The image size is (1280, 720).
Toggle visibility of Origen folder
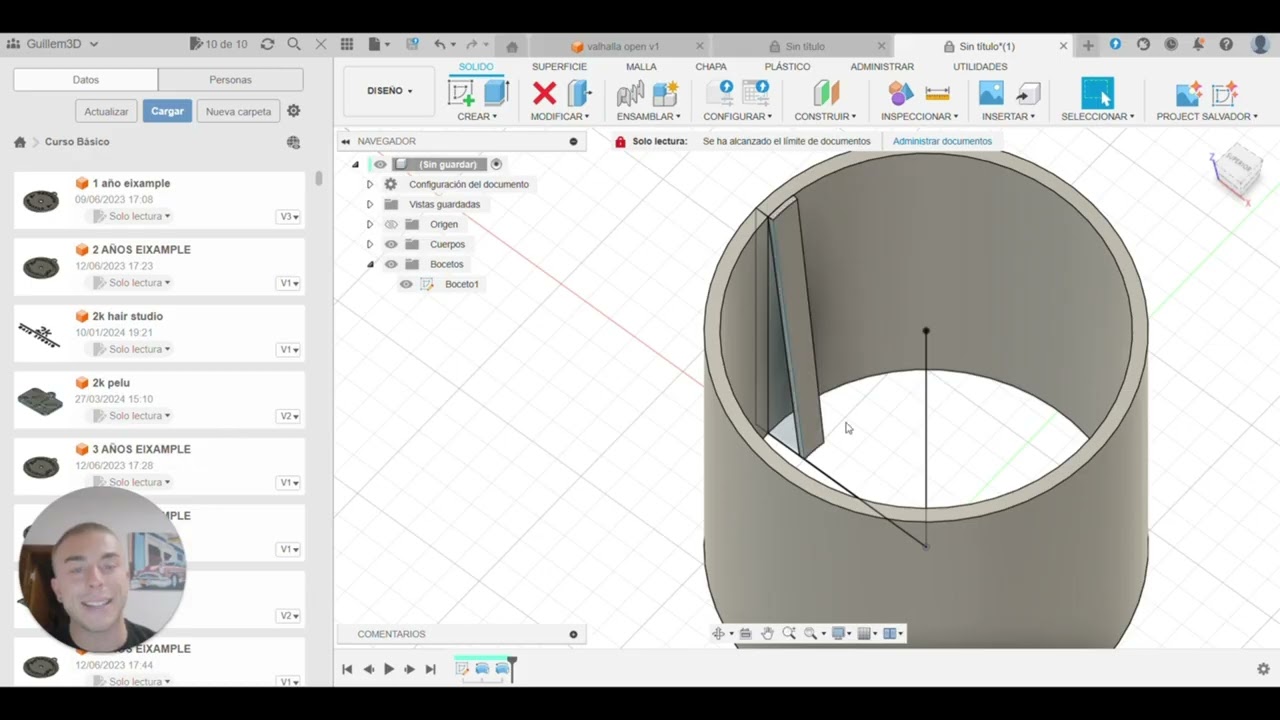pyautogui.click(x=391, y=224)
